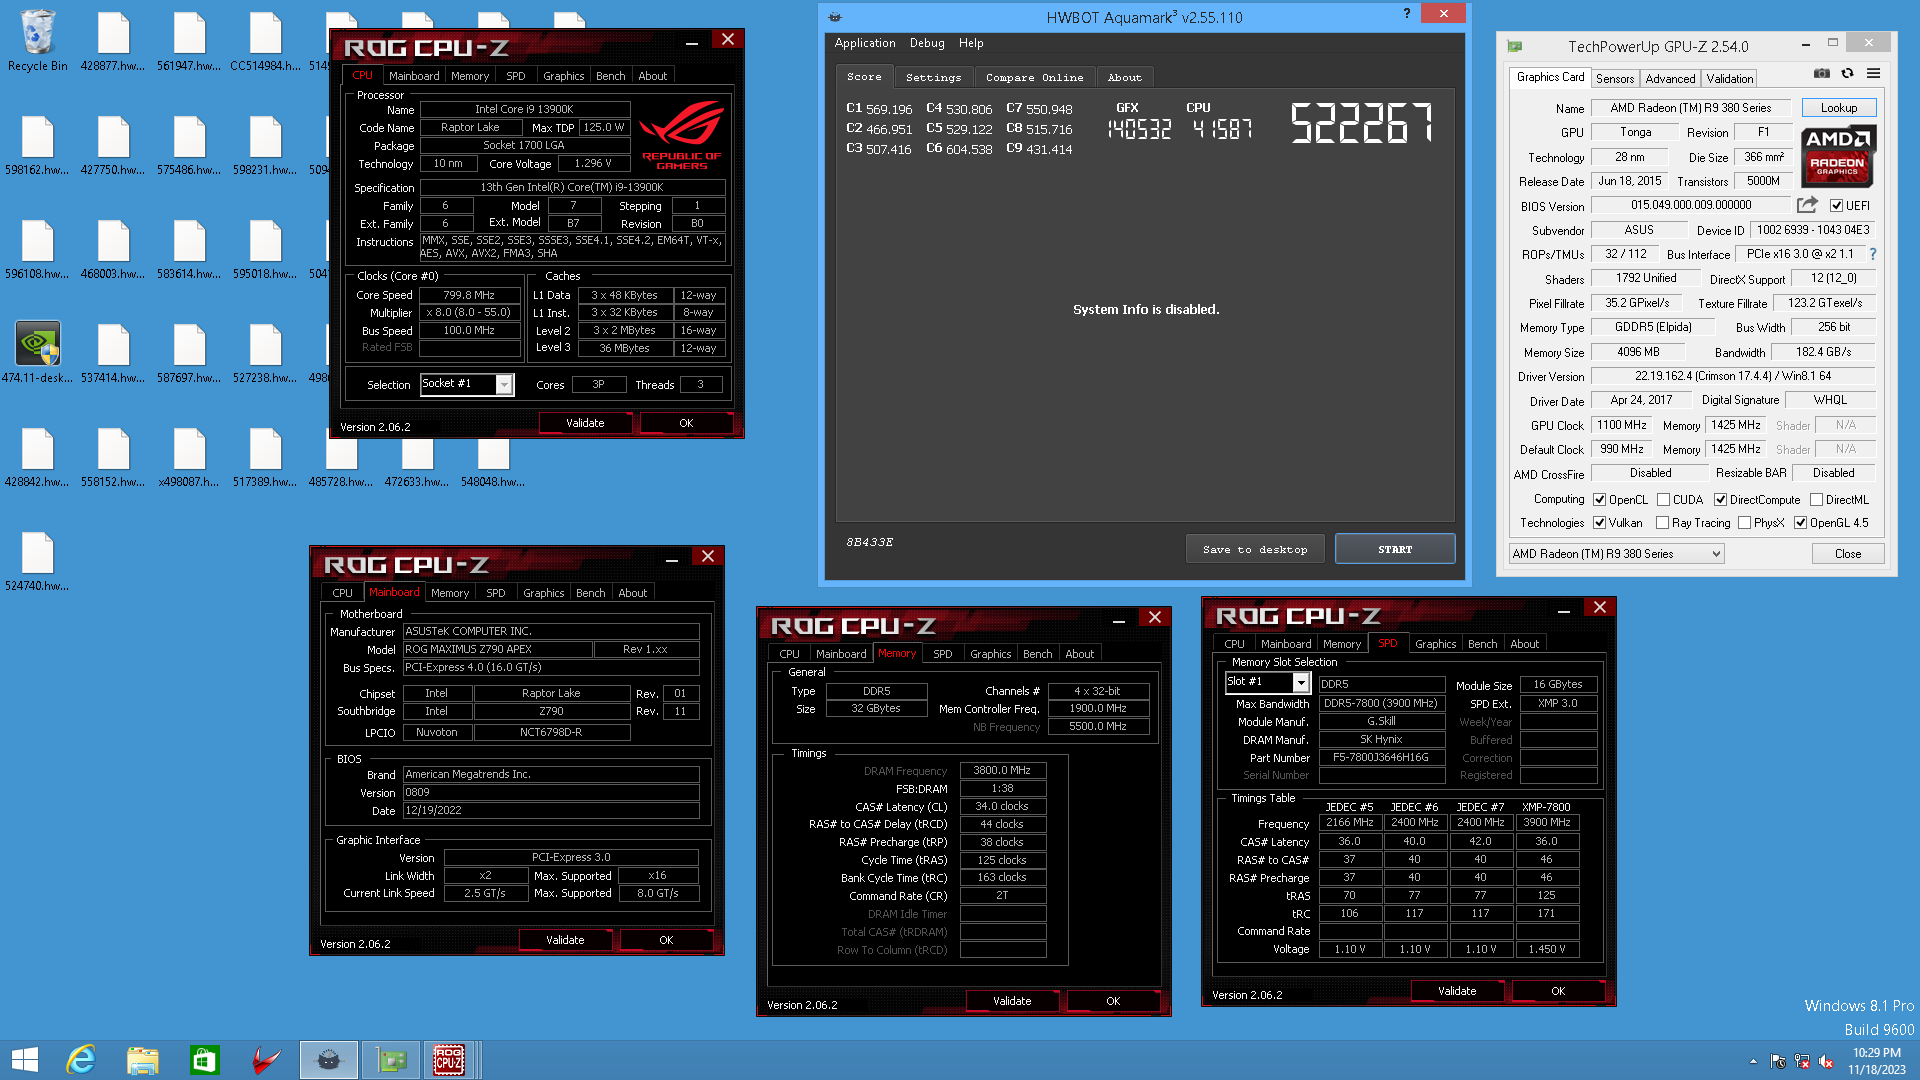The image size is (1920, 1080).
Task: Click OK in the Memory CPU-Z window
Action: [1113, 1001]
